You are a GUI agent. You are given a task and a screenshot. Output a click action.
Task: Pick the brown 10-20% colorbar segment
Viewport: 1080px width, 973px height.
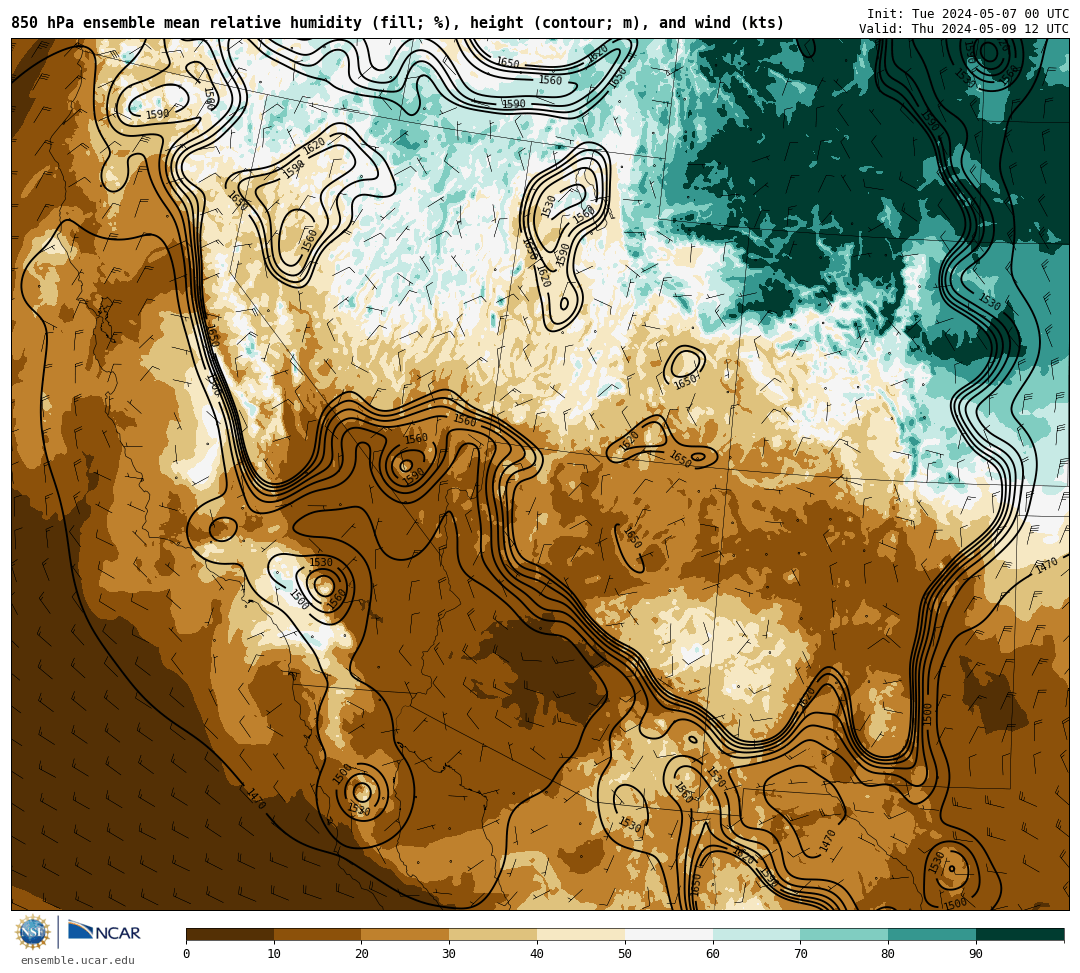(x=318, y=934)
